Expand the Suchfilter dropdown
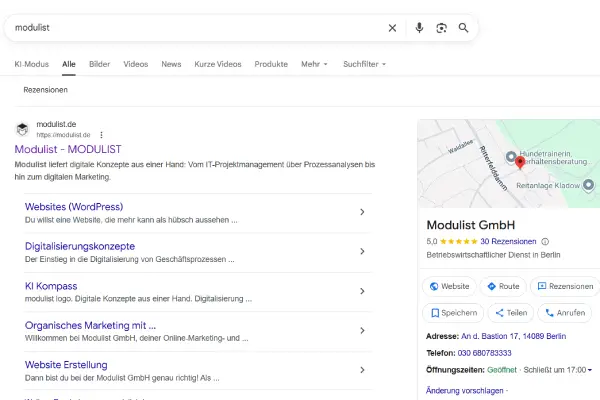The image size is (600, 400). tap(364, 64)
